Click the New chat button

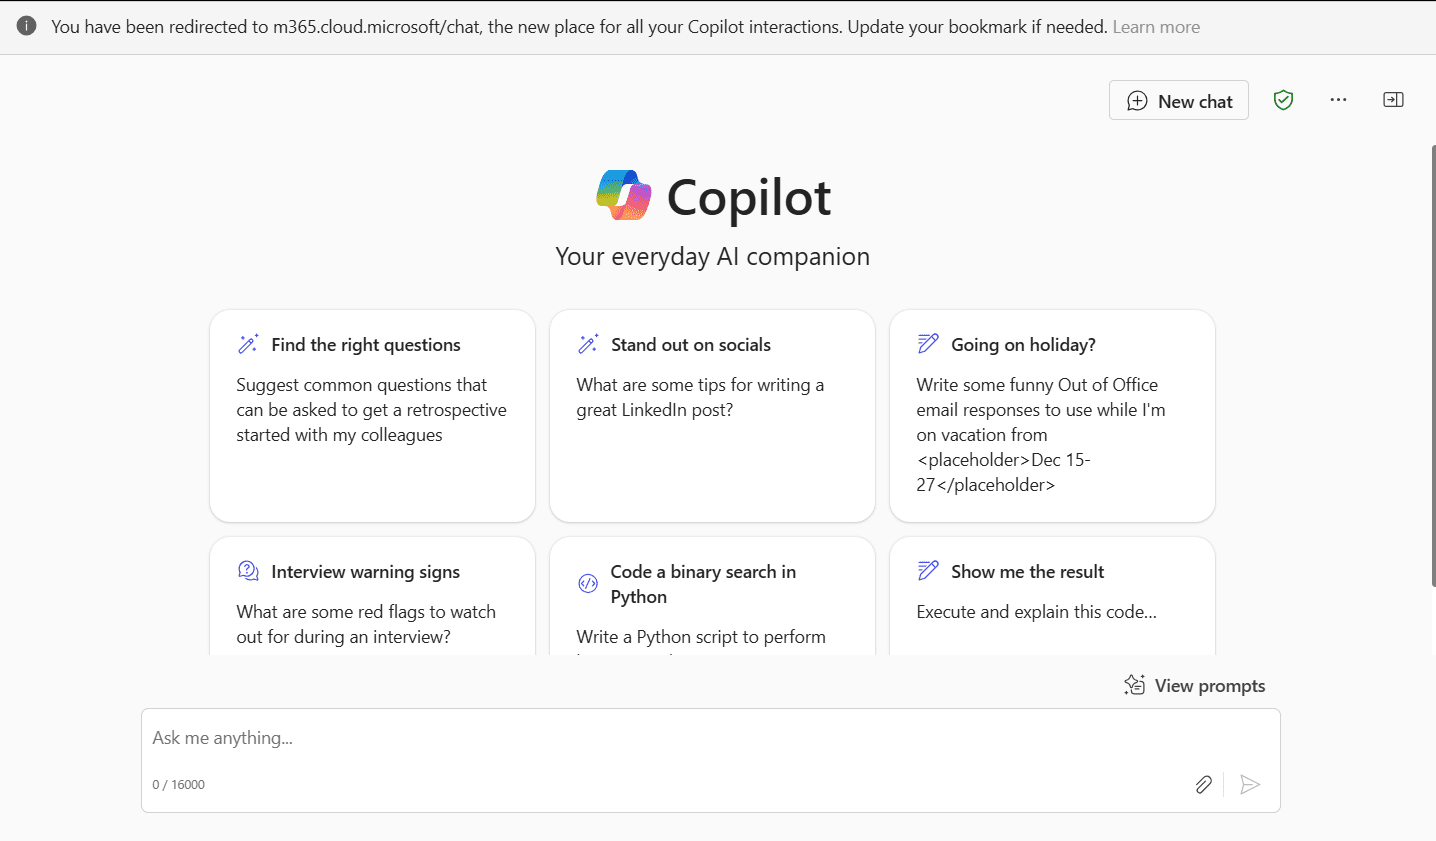pyautogui.click(x=1178, y=100)
